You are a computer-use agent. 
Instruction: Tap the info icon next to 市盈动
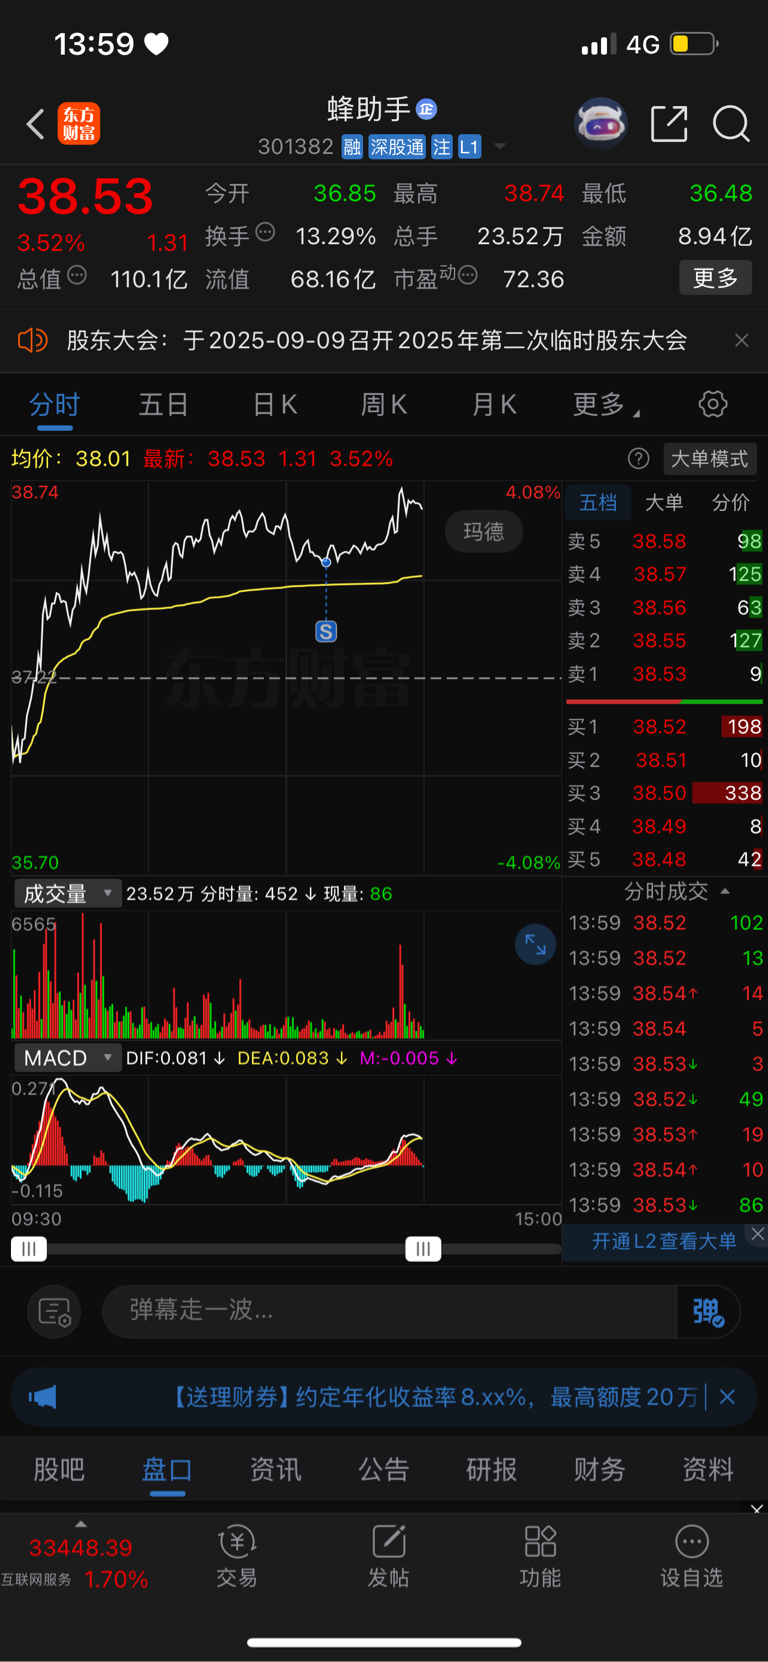click(467, 275)
